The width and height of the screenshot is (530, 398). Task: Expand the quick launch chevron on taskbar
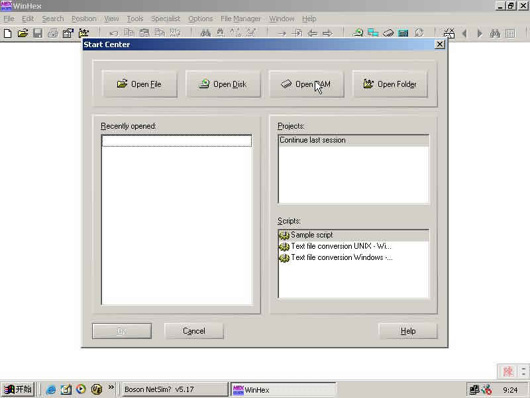[x=111, y=387]
